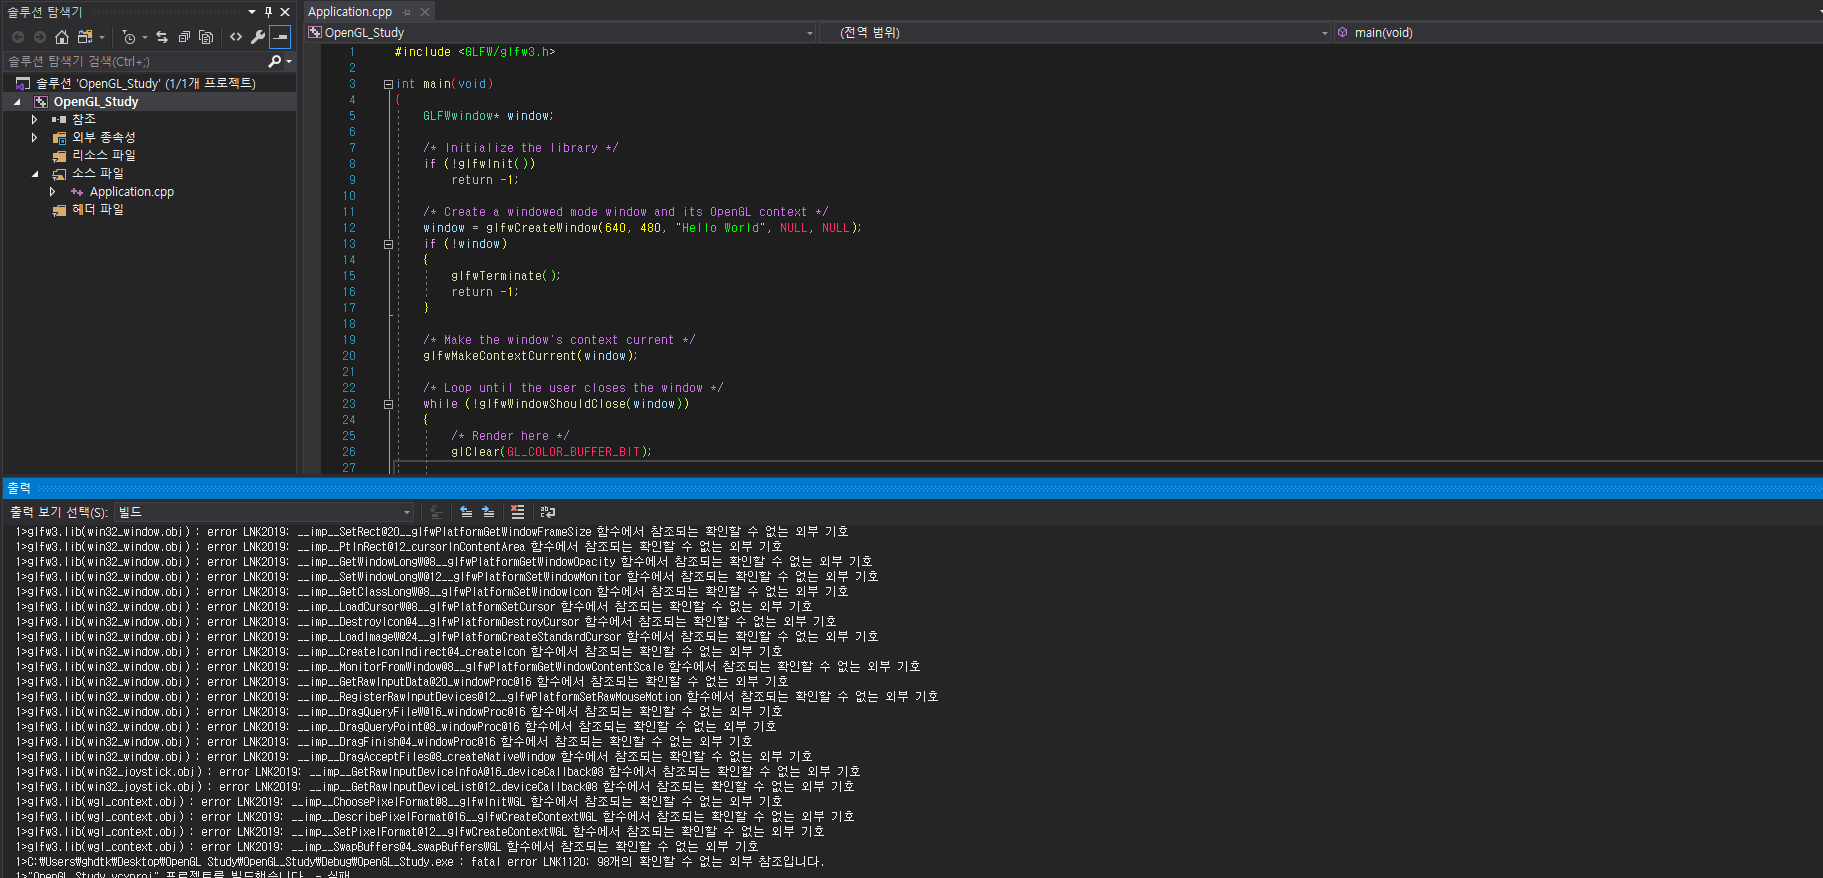Screen dimensions: 1823x878
Task: Select solution 'OpenGL_Study' root node
Action: pyautogui.click(x=146, y=84)
